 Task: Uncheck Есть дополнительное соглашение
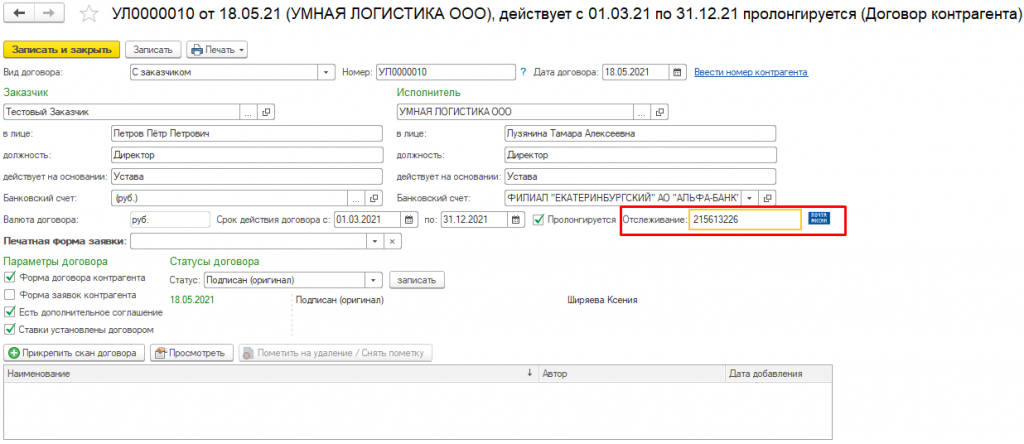click(10, 311)
